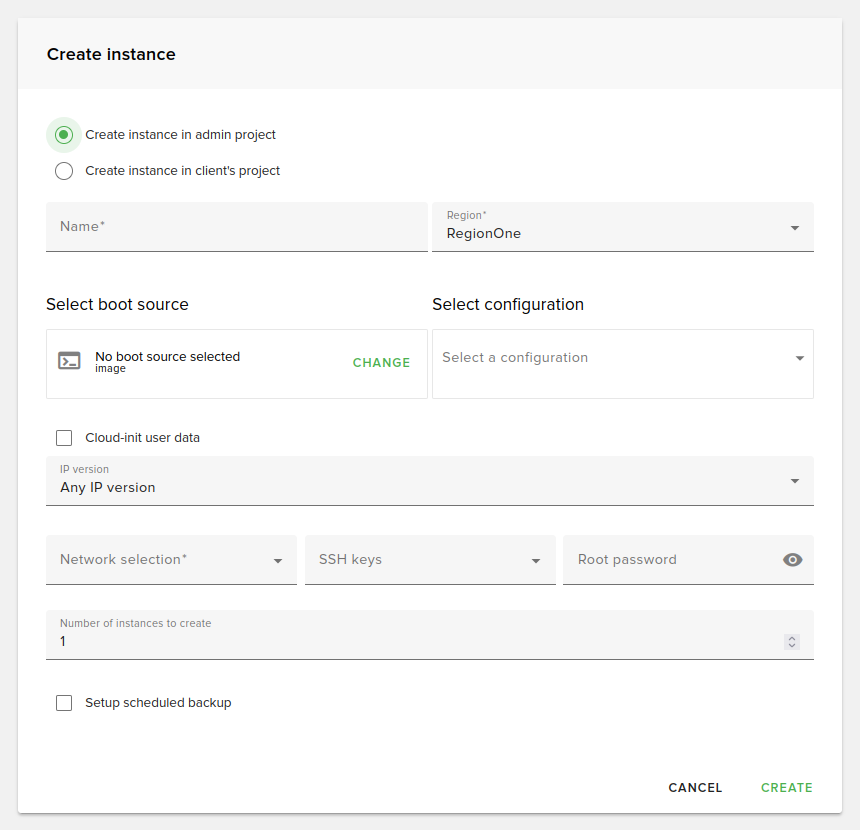Click the Number of instances field
This screenshot has height=830, width=860.
(410, 641)
